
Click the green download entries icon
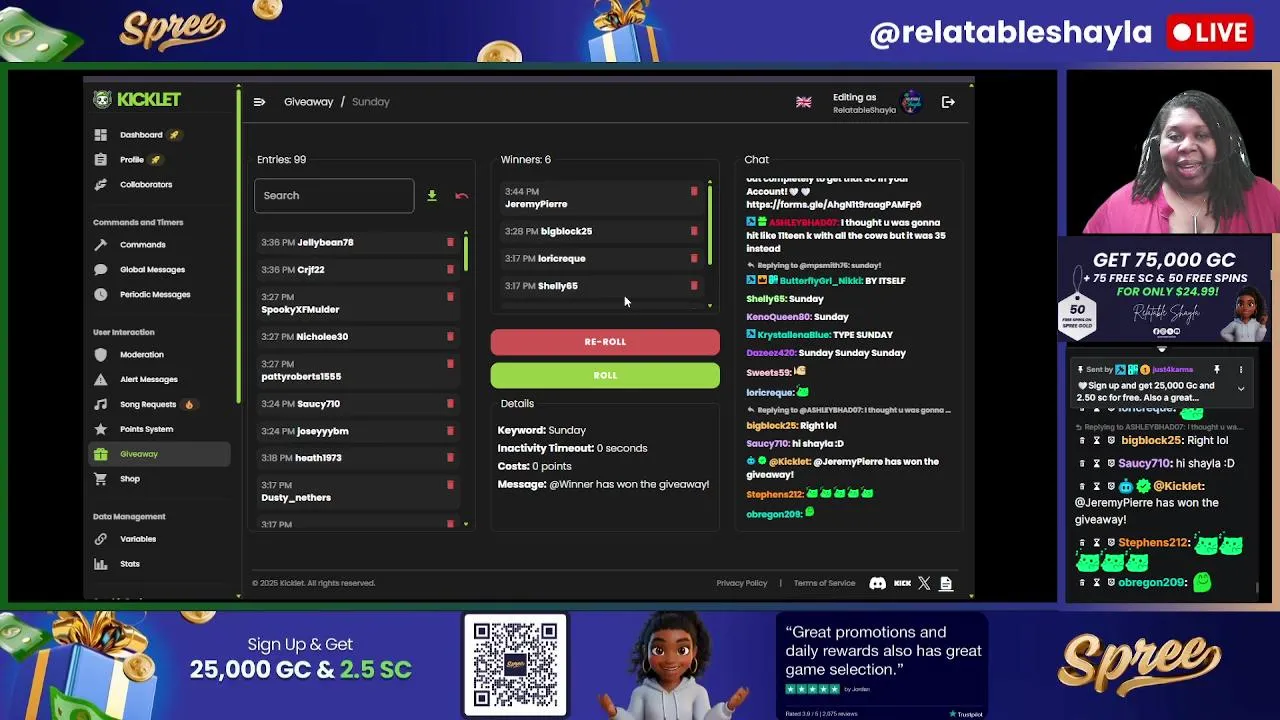[x=432, y=196]
